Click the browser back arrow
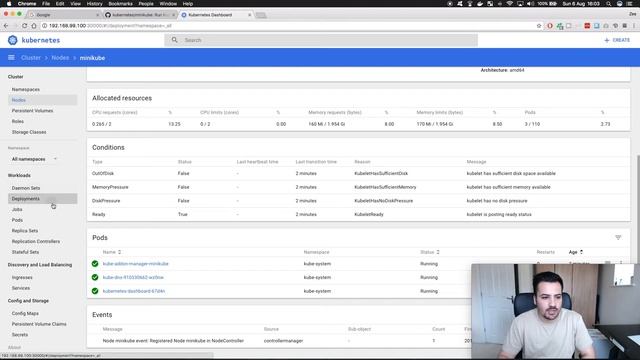640x360 pixels. click(6, 26)
